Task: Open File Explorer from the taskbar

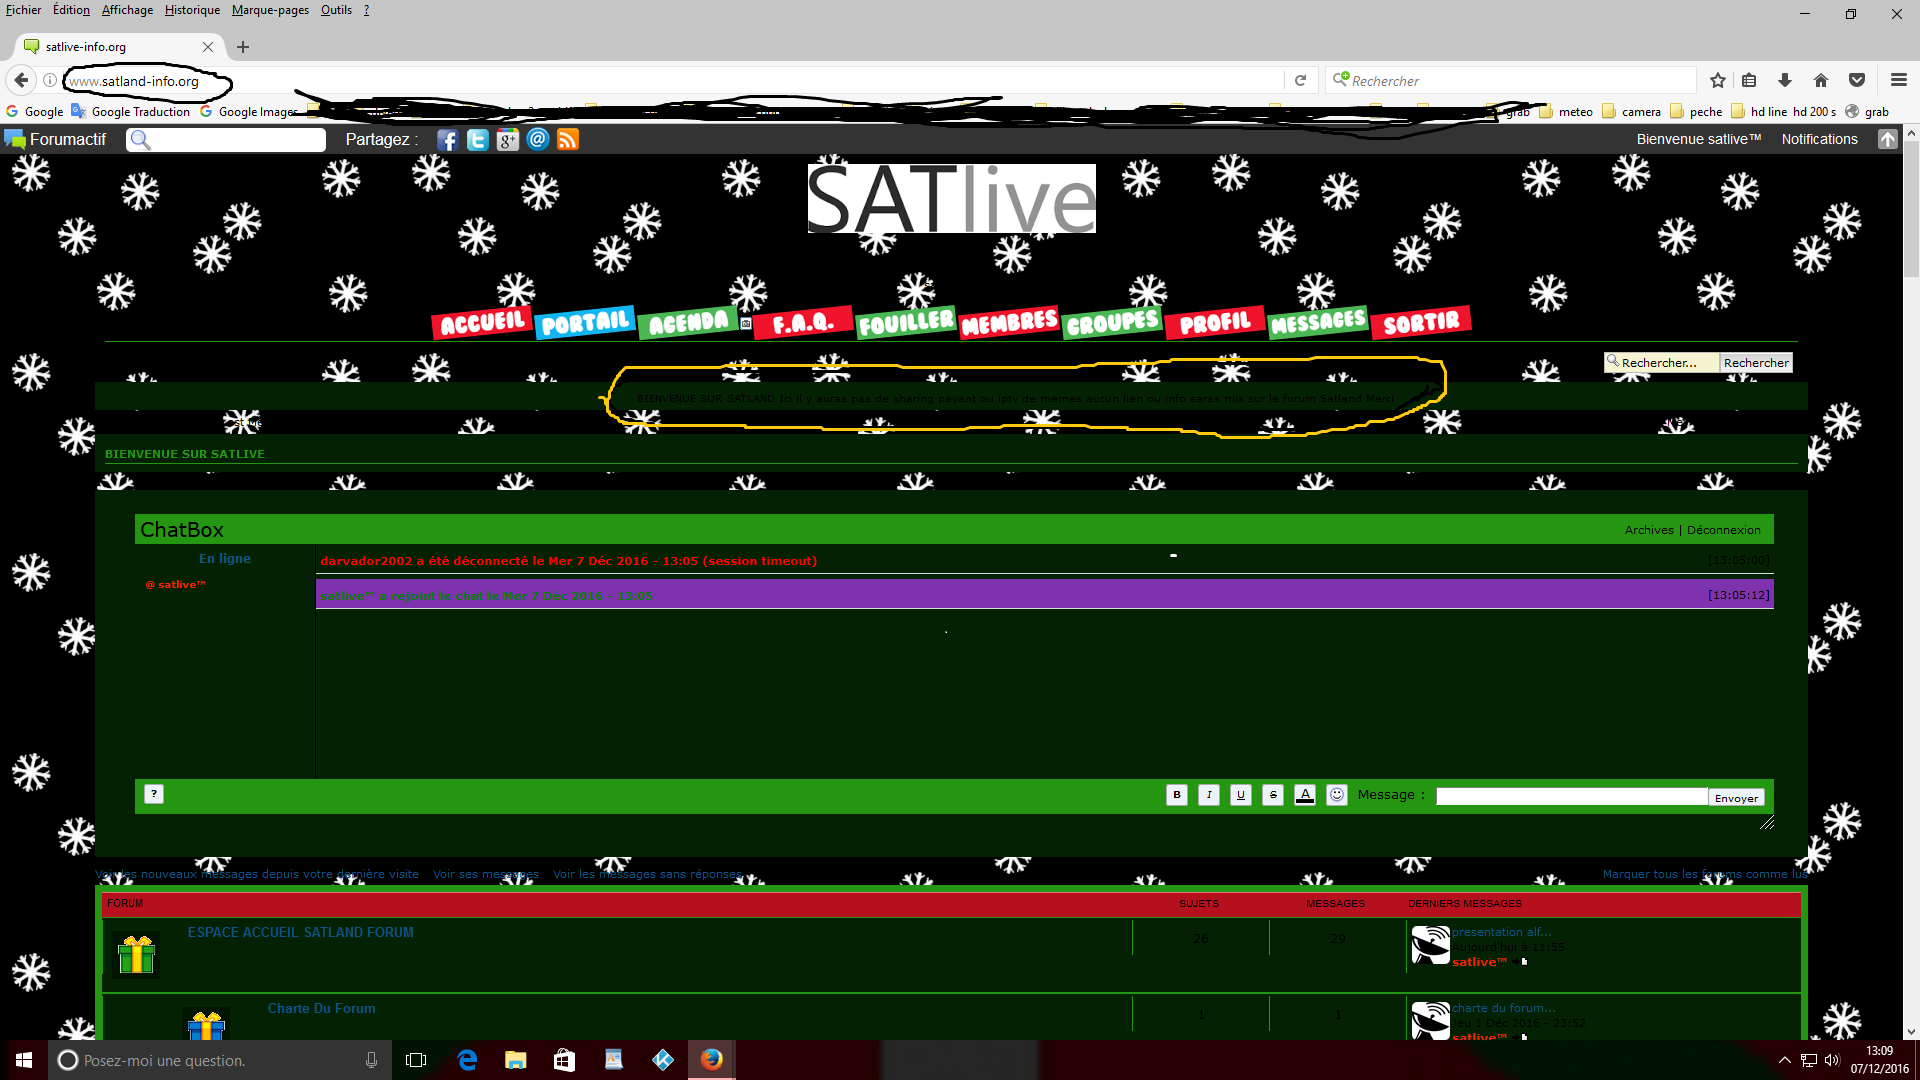Action: point(515,1060)
